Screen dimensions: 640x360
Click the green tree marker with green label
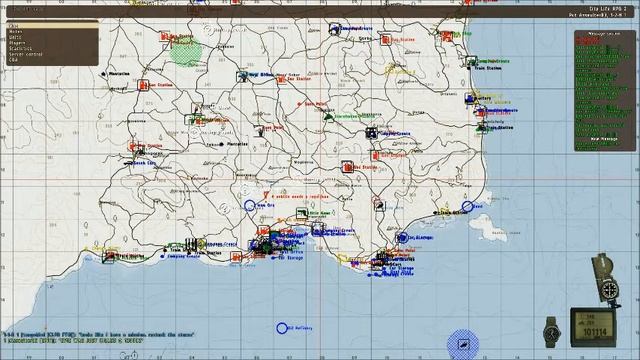coord(328,117)
